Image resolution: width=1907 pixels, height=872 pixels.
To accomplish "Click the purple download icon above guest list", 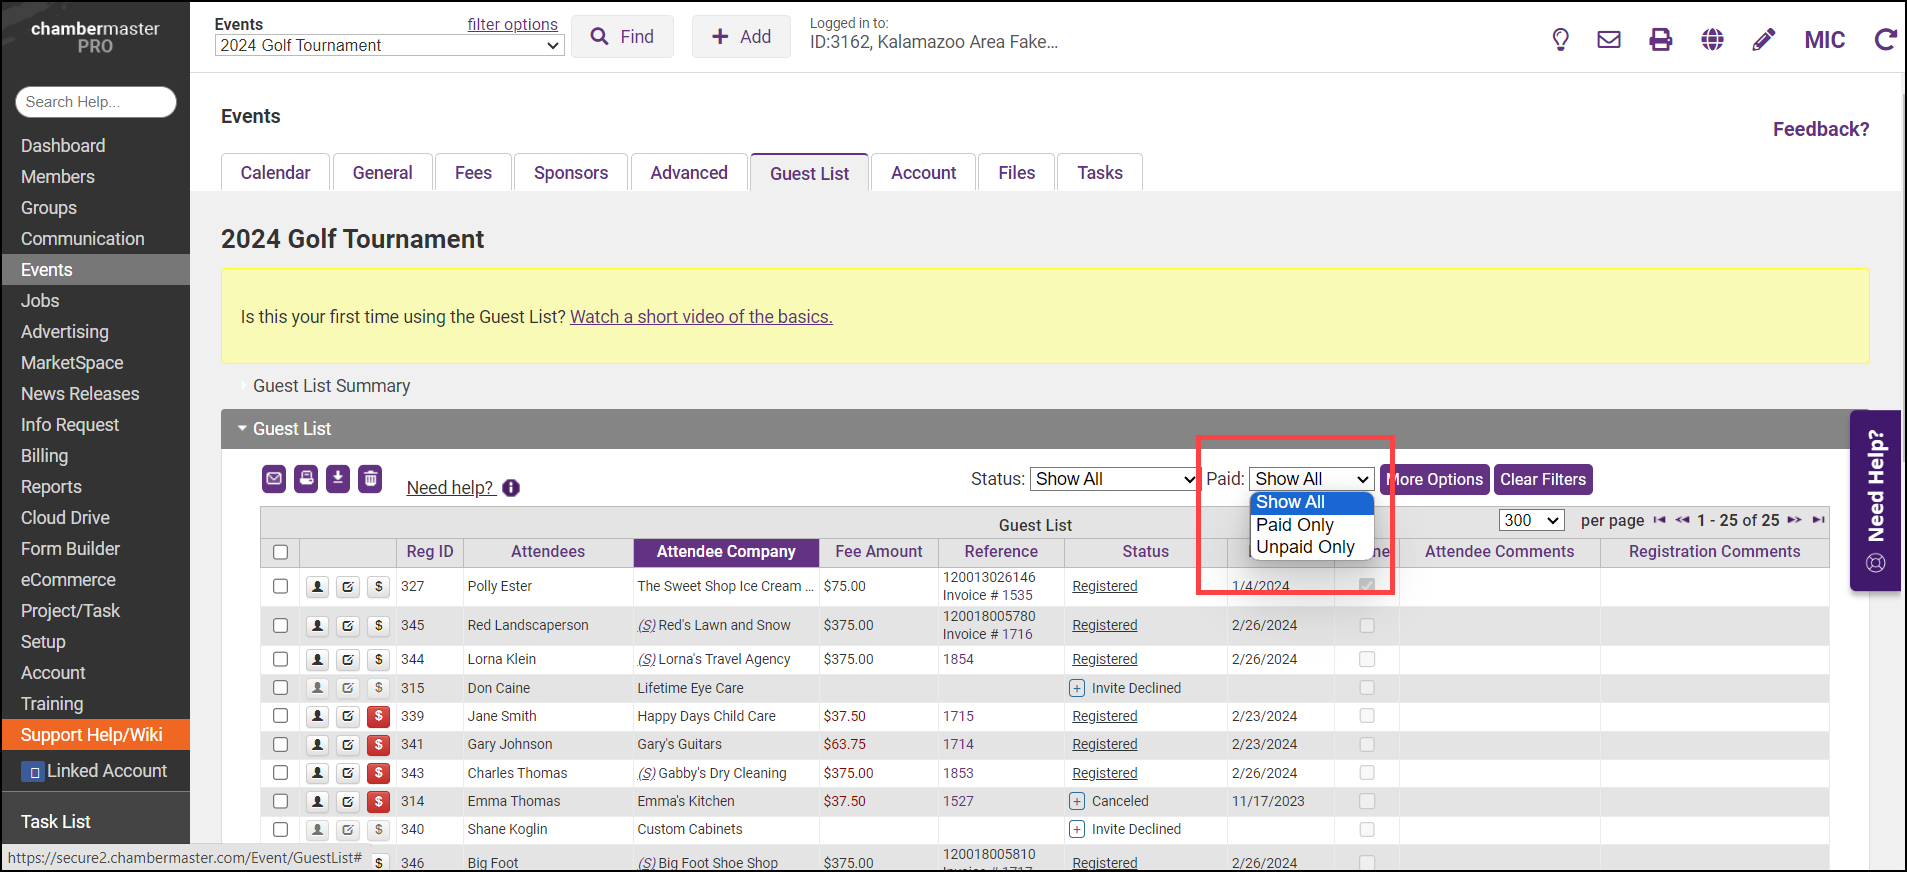I will tap(338, 479).
